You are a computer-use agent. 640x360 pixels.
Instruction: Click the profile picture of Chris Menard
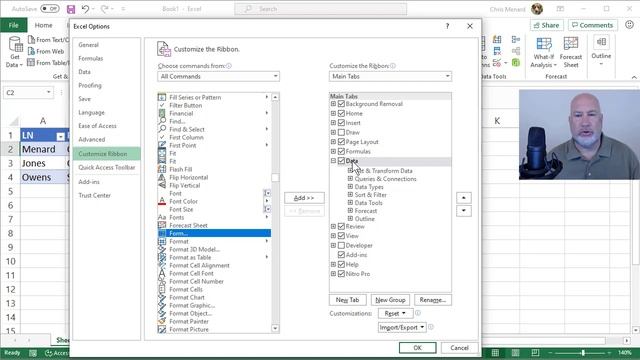(x=537, y=9)
